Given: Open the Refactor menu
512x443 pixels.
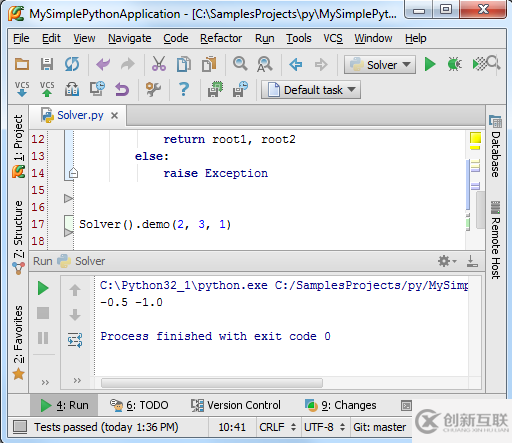Looking at the screenshot, I should (x=221, y=38).
